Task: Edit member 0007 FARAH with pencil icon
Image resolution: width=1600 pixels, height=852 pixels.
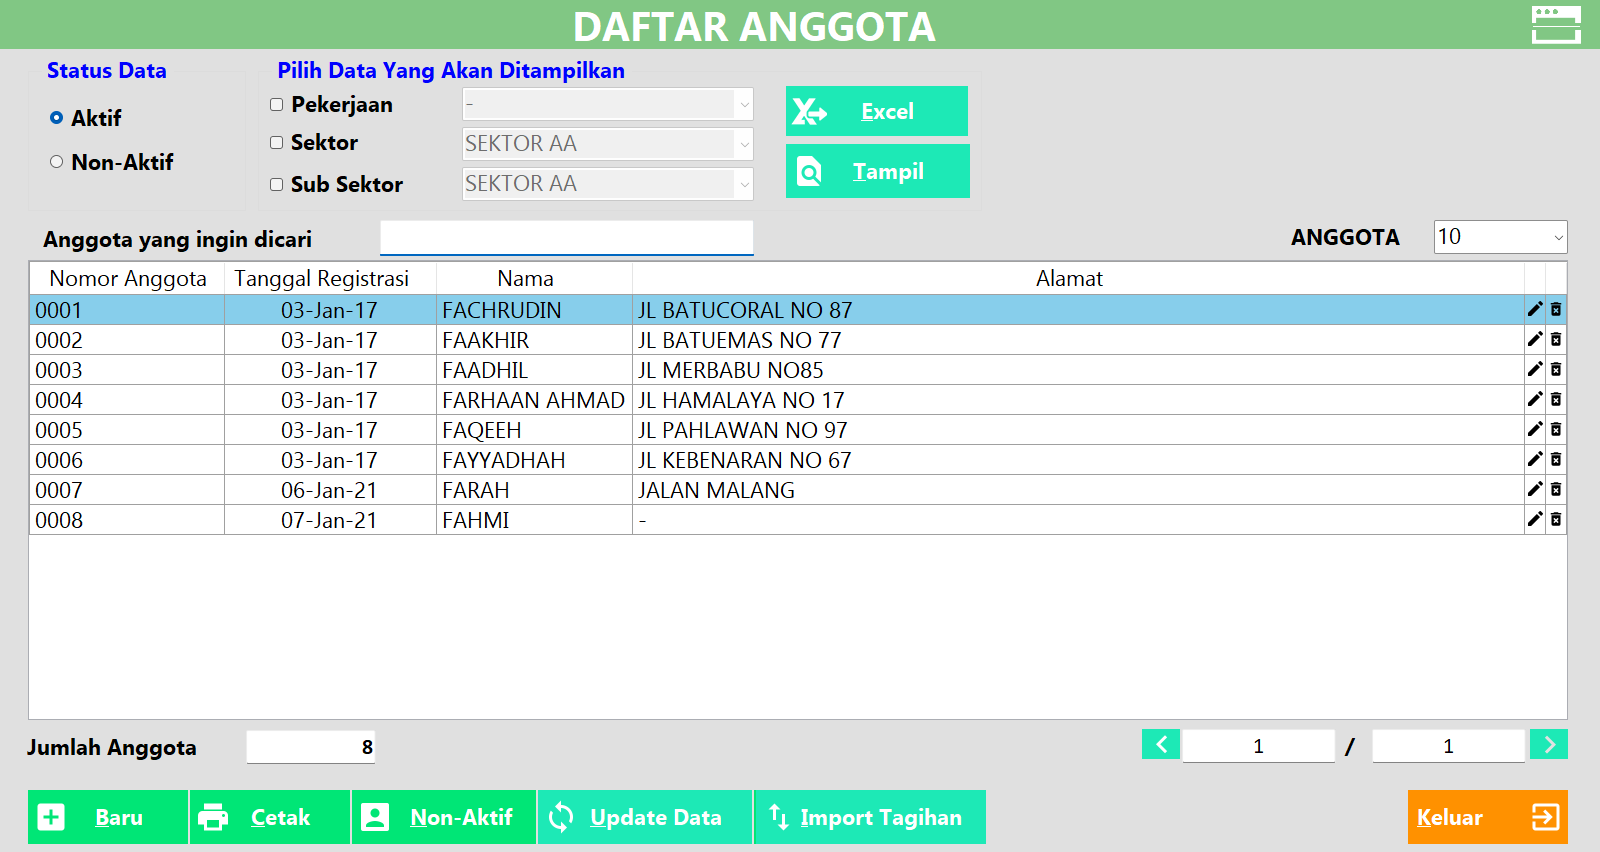Action: 1534,490
